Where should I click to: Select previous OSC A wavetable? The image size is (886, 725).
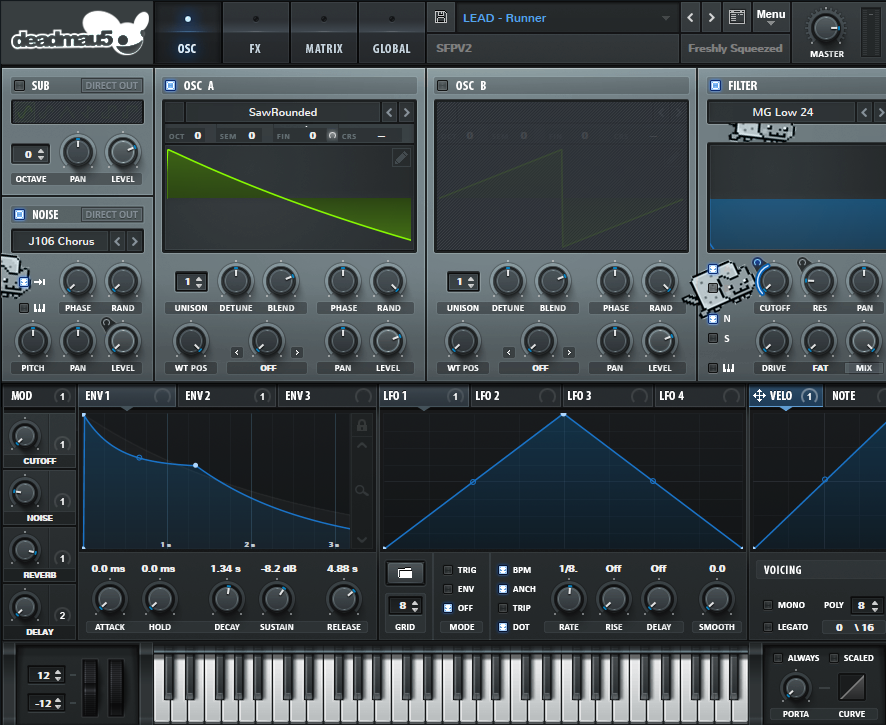pos(389,112)
